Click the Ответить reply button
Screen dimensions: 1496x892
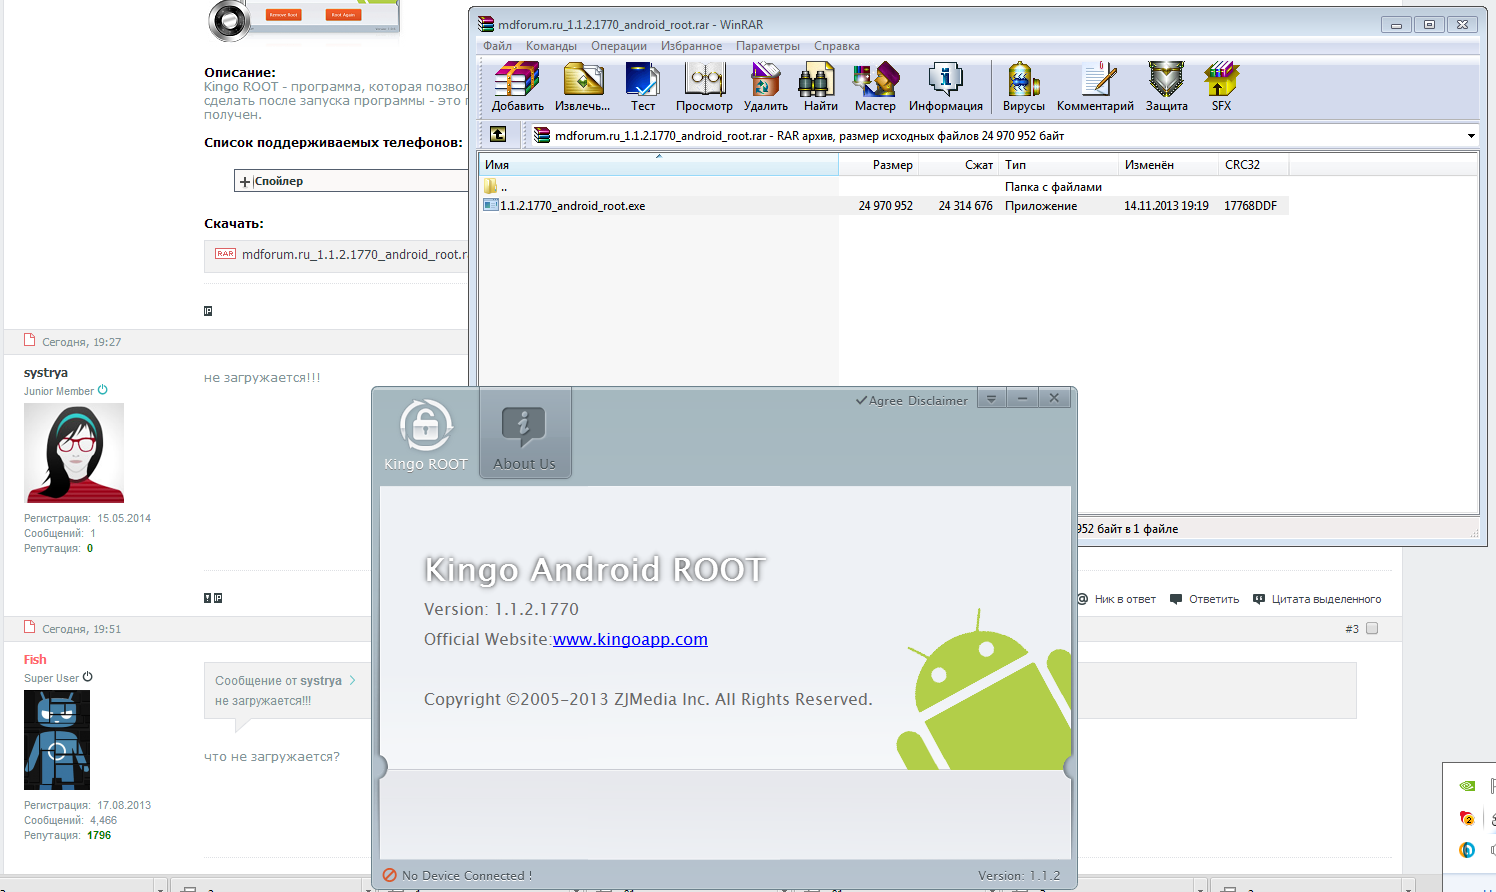click(x=1205, y=600)
